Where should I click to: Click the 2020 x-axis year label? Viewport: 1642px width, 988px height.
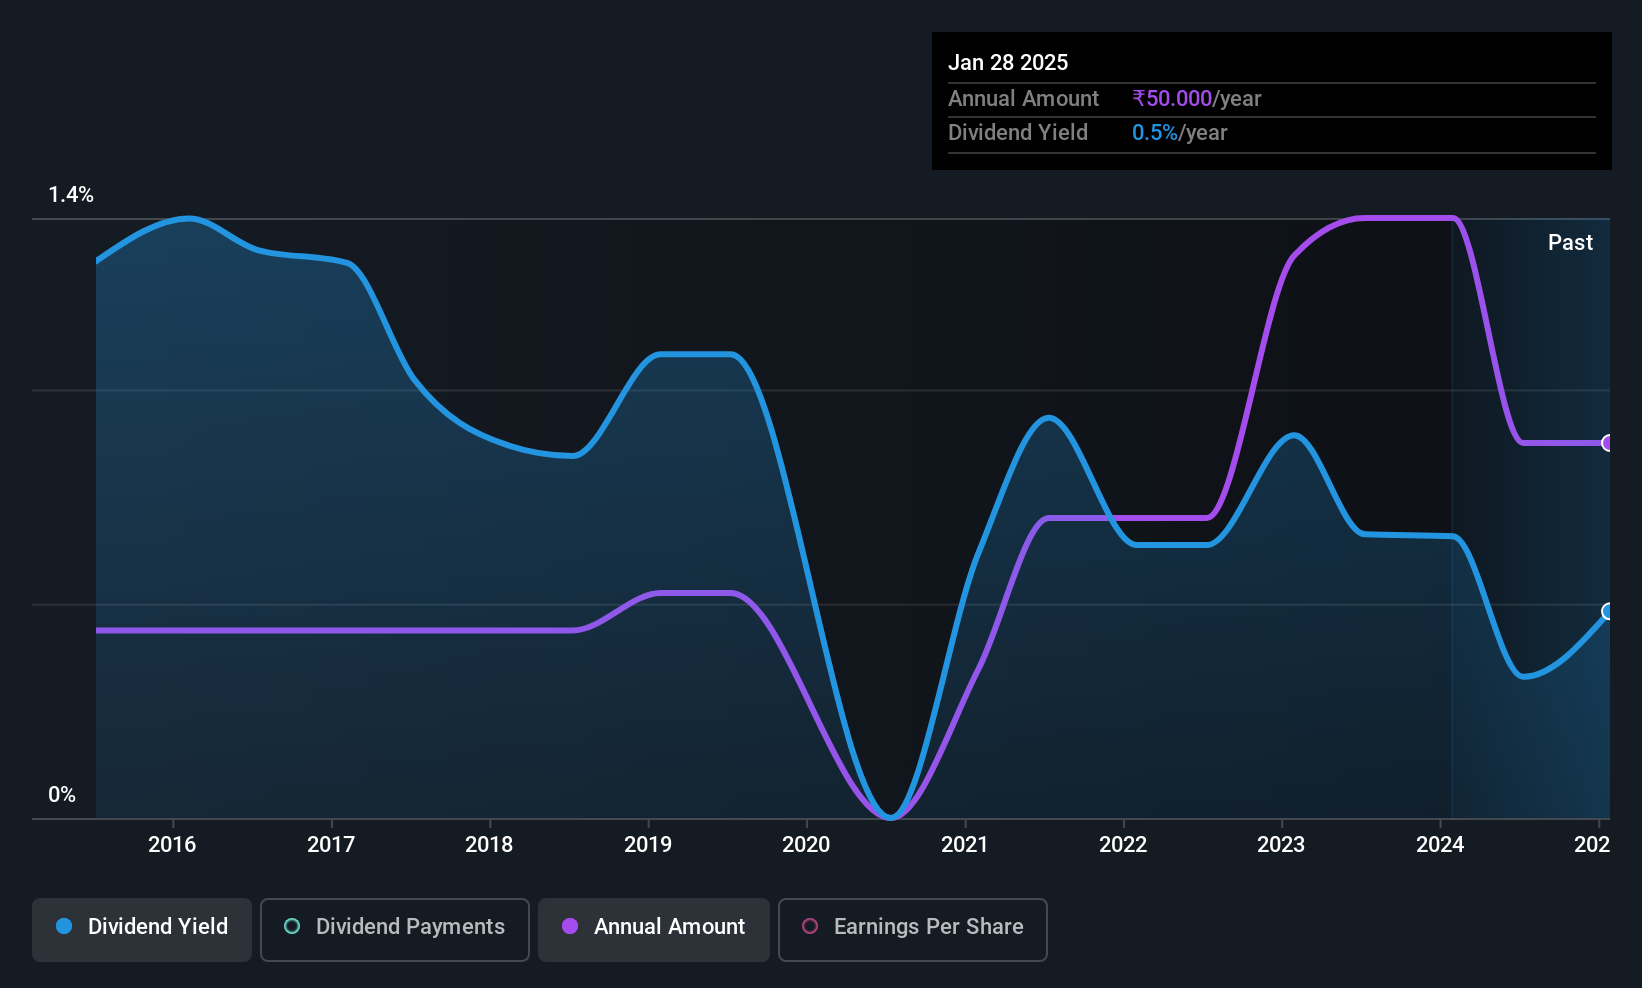pyautogui.click(x=806, y=844)
